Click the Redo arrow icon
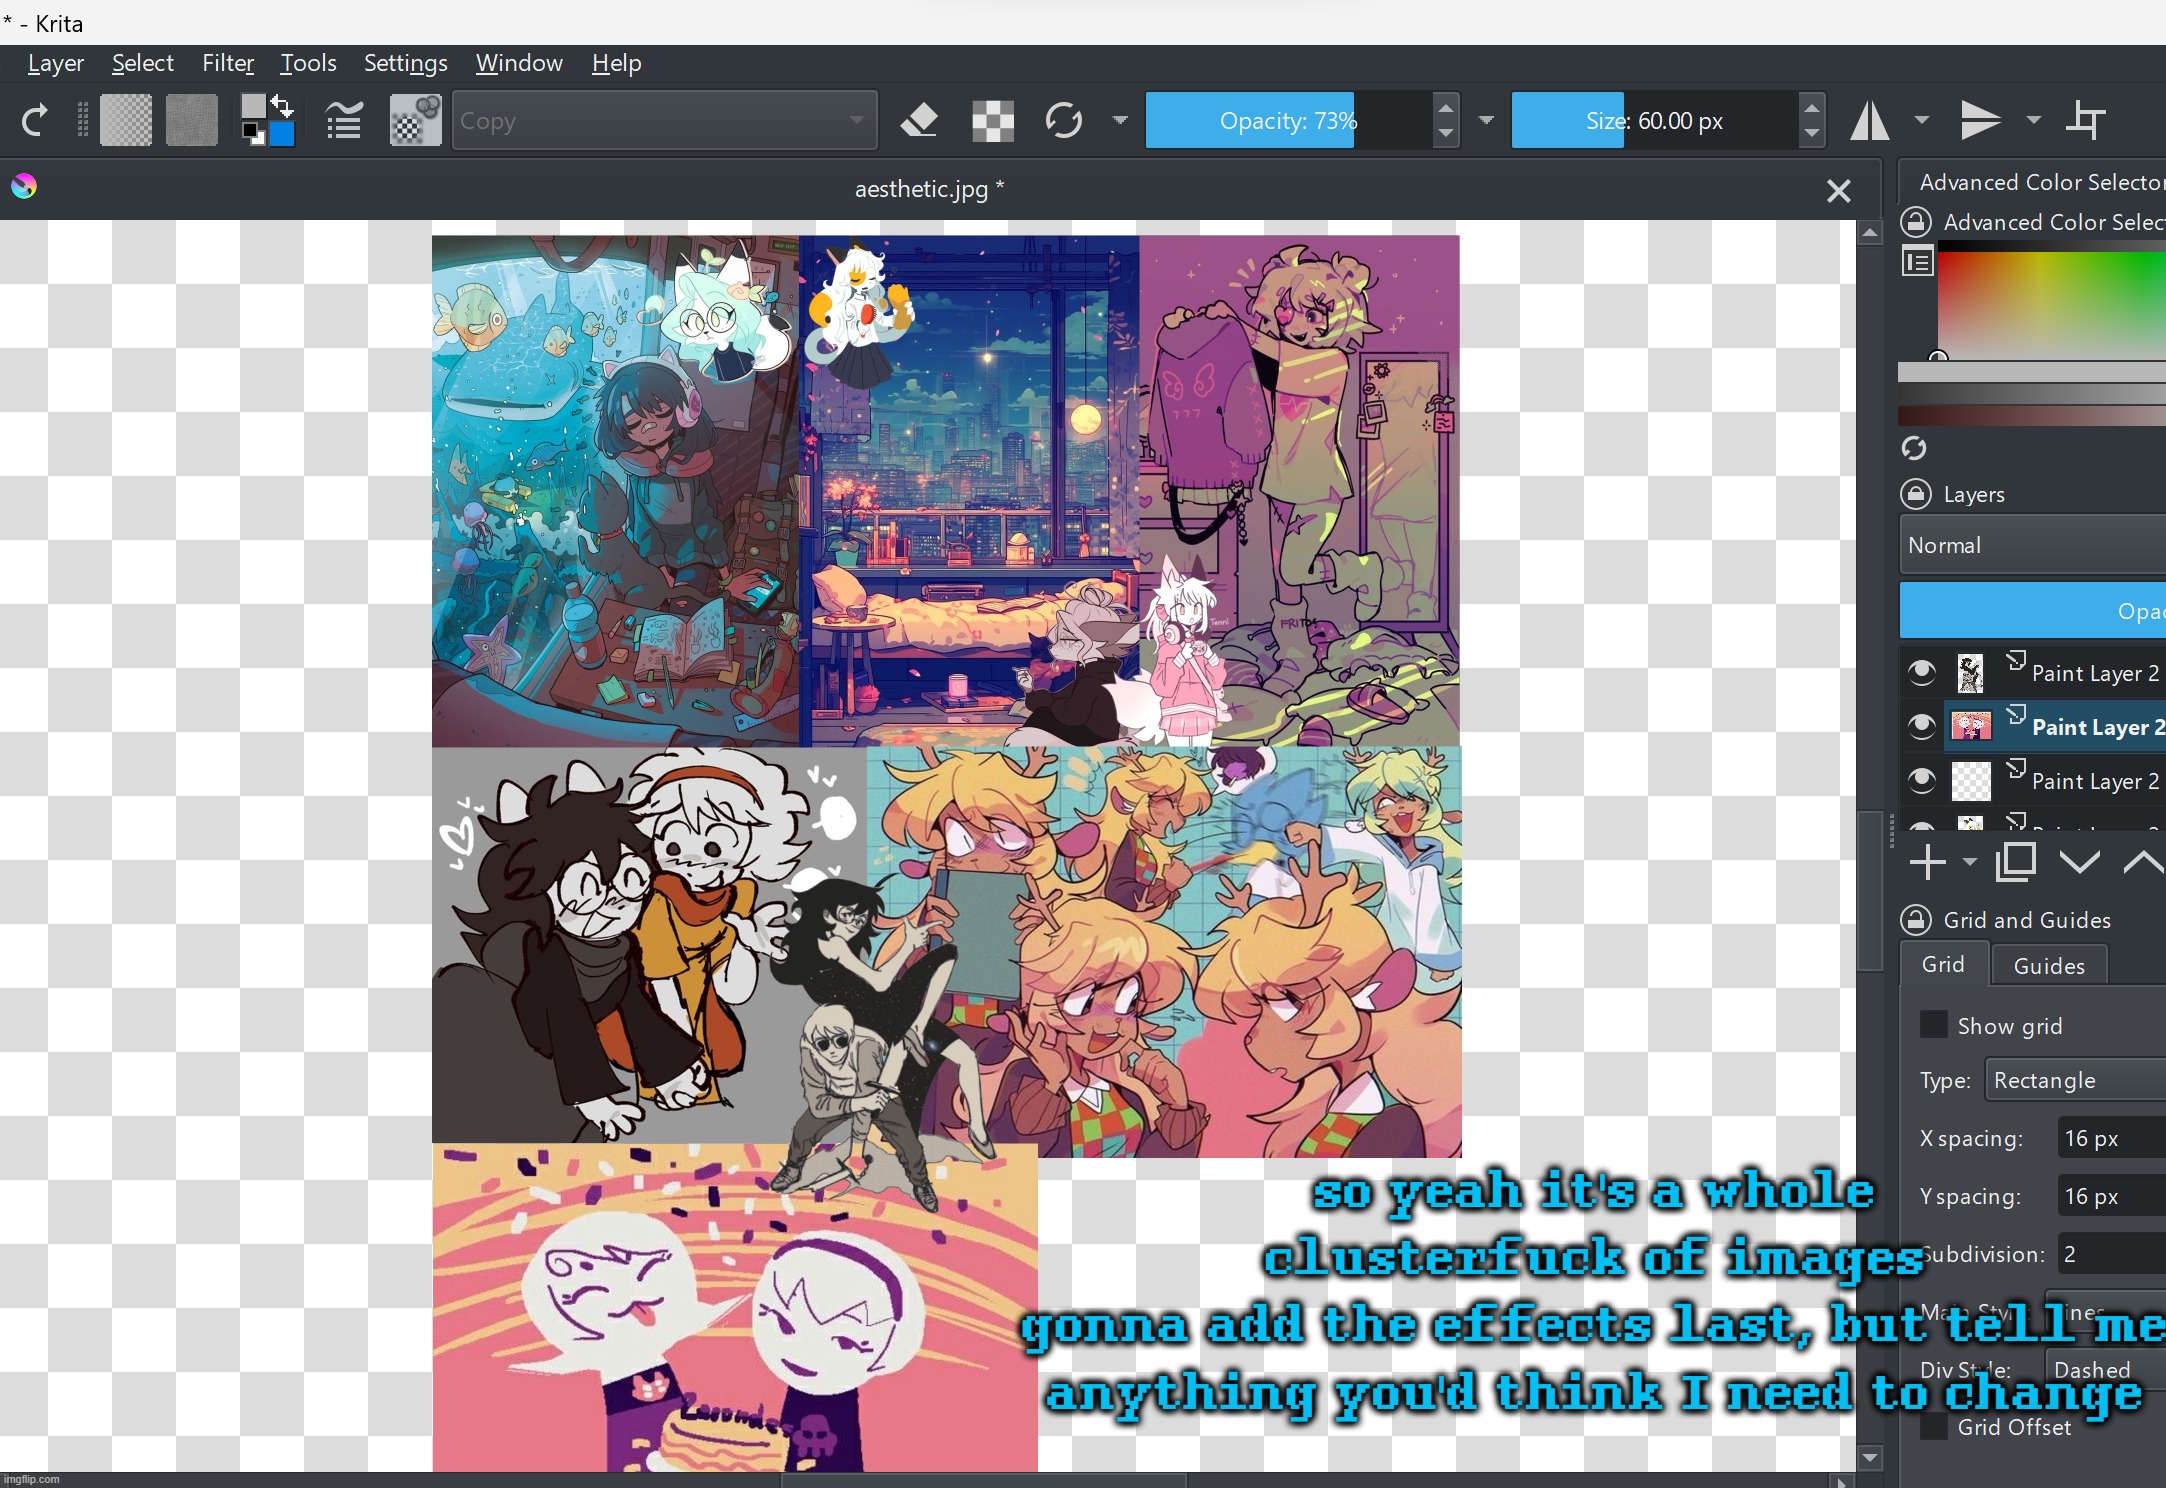This screenshot has height=1488, width=2166. (x=33, y=120)
